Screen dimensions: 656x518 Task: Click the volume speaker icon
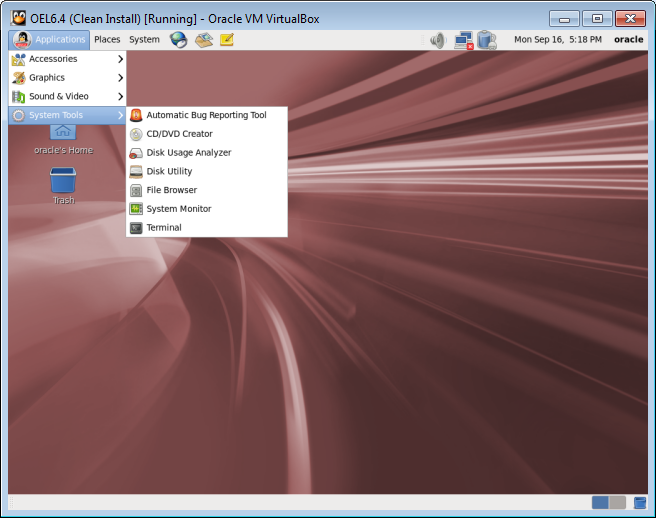tap(438, 40)
